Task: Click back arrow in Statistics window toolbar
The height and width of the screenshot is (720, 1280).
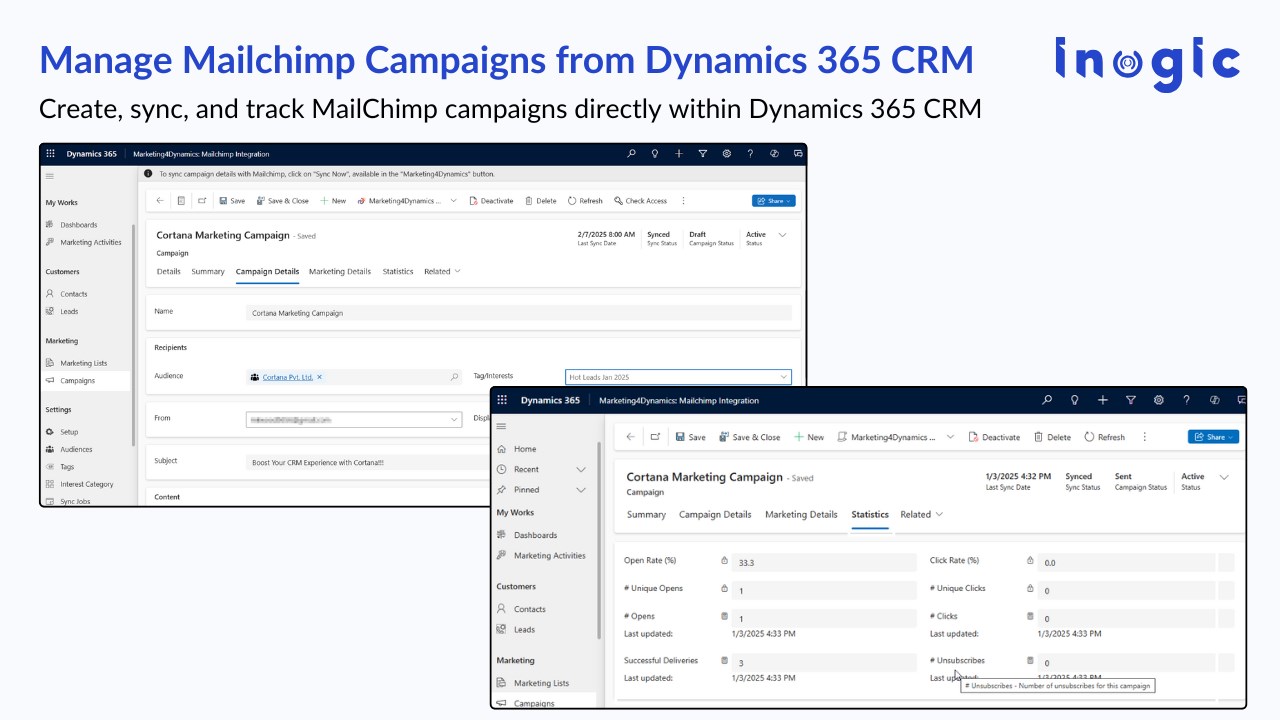Action: (x=630, y=437)
